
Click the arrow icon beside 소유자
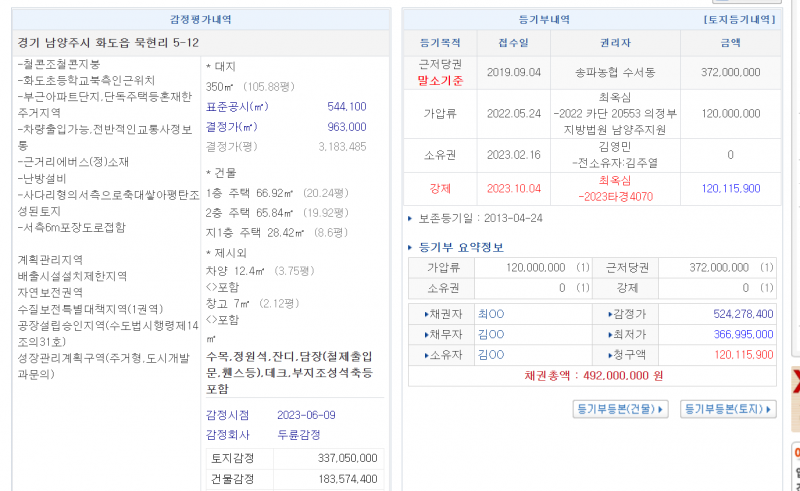pos(428,355)
